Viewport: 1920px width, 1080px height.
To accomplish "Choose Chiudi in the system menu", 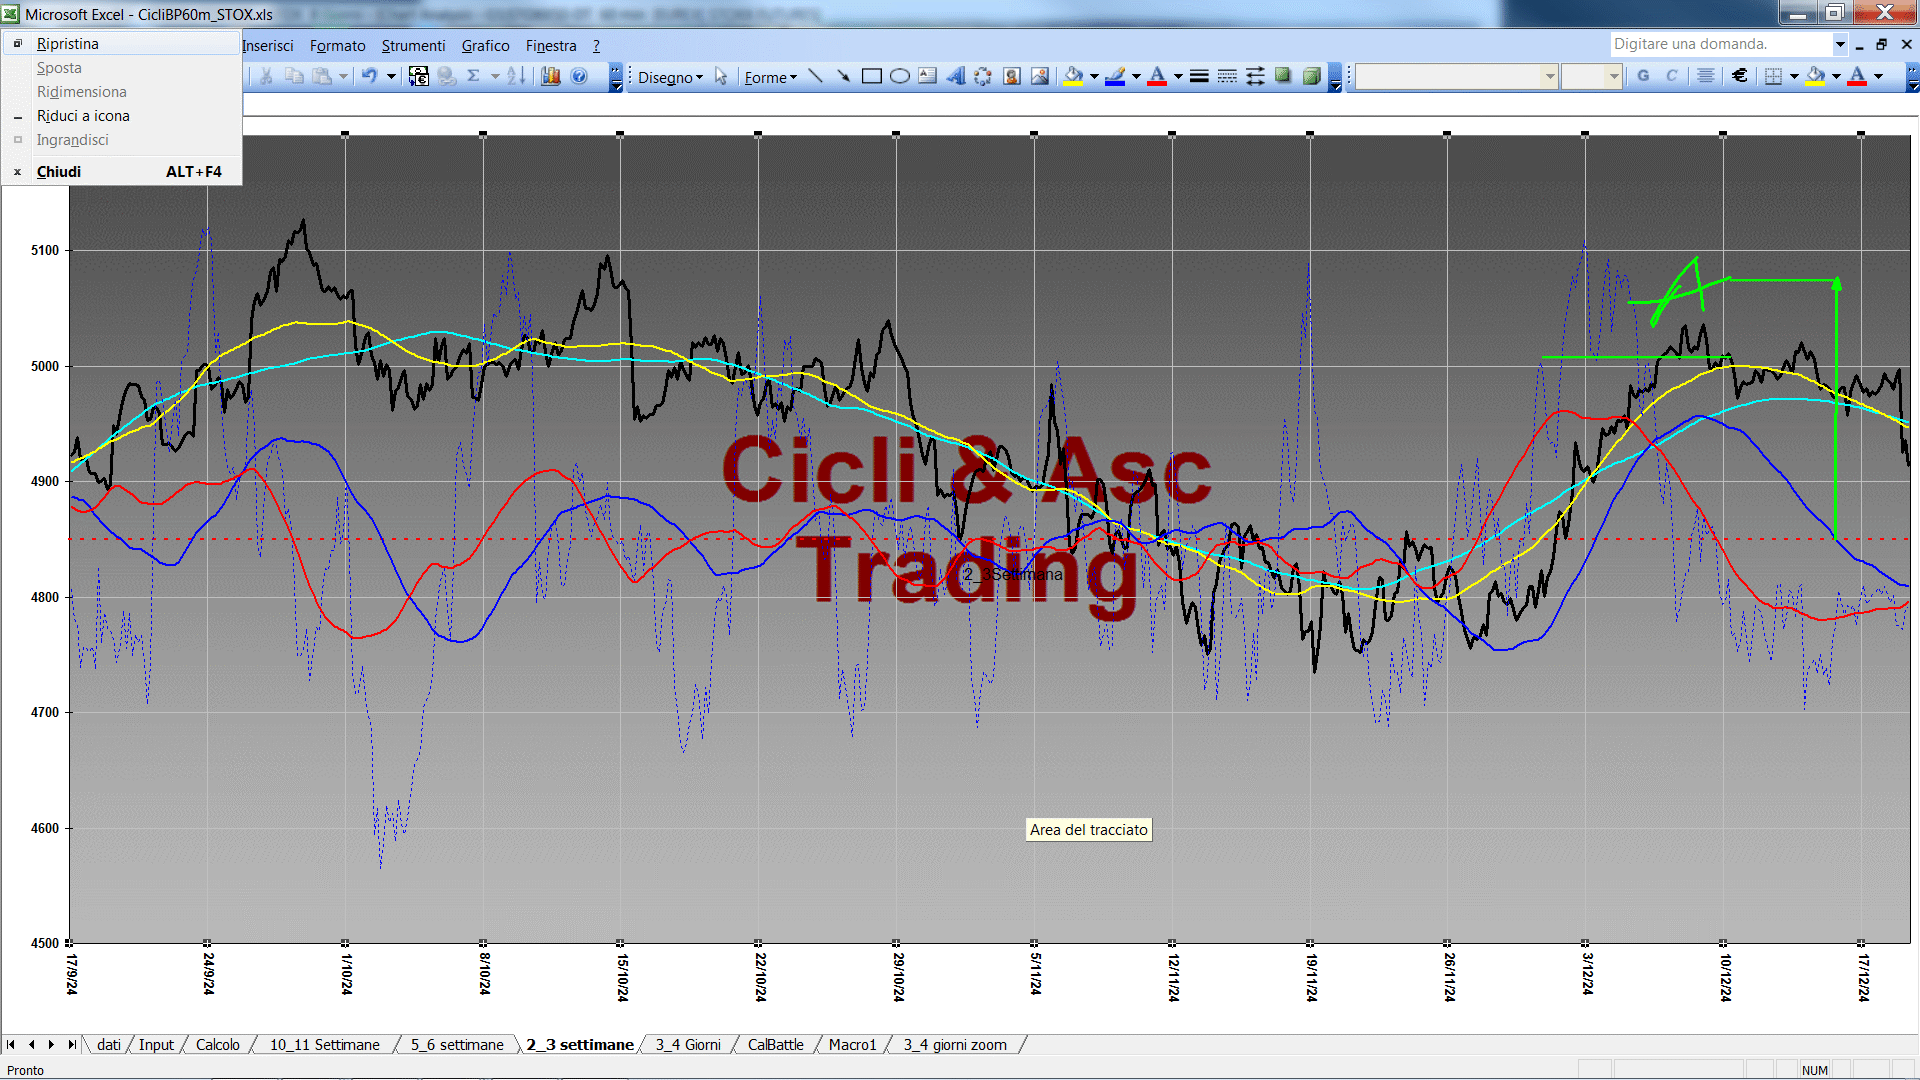I will [122, 172].
